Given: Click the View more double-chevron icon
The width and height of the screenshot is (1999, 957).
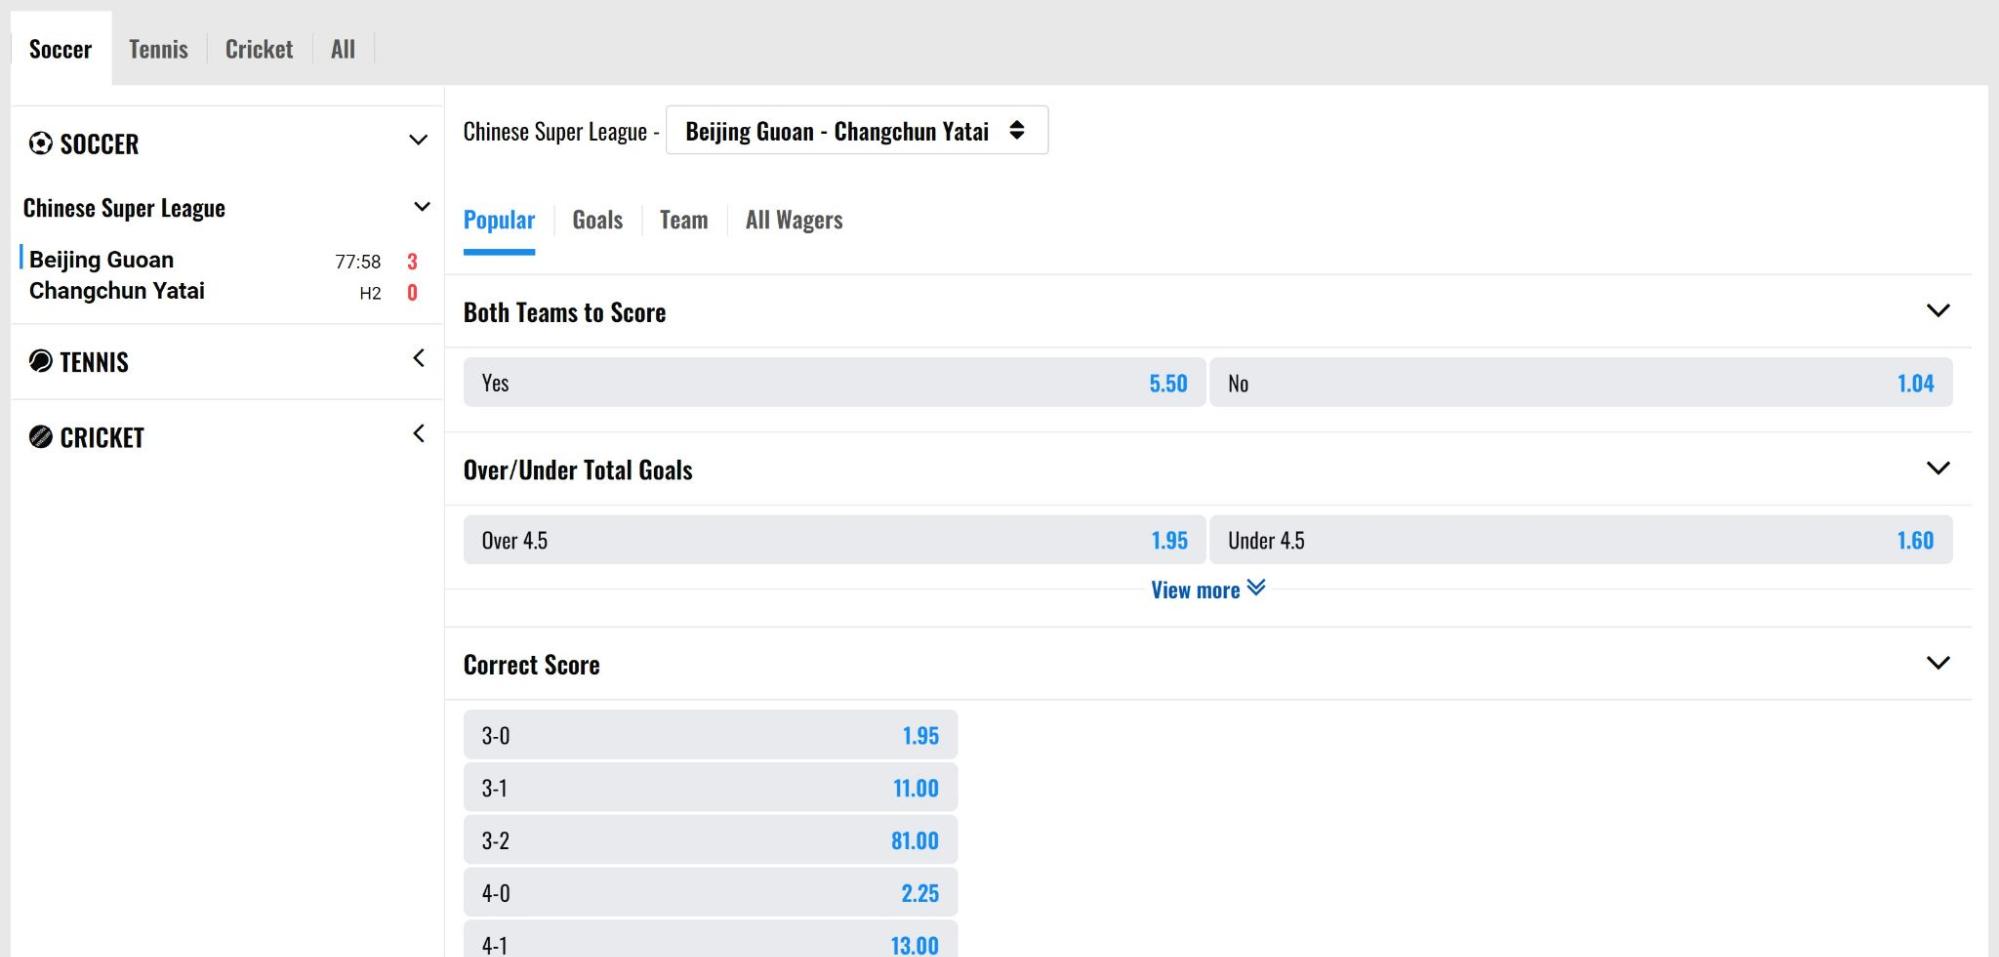Looking at the screenshot, I should (1257, 588).
